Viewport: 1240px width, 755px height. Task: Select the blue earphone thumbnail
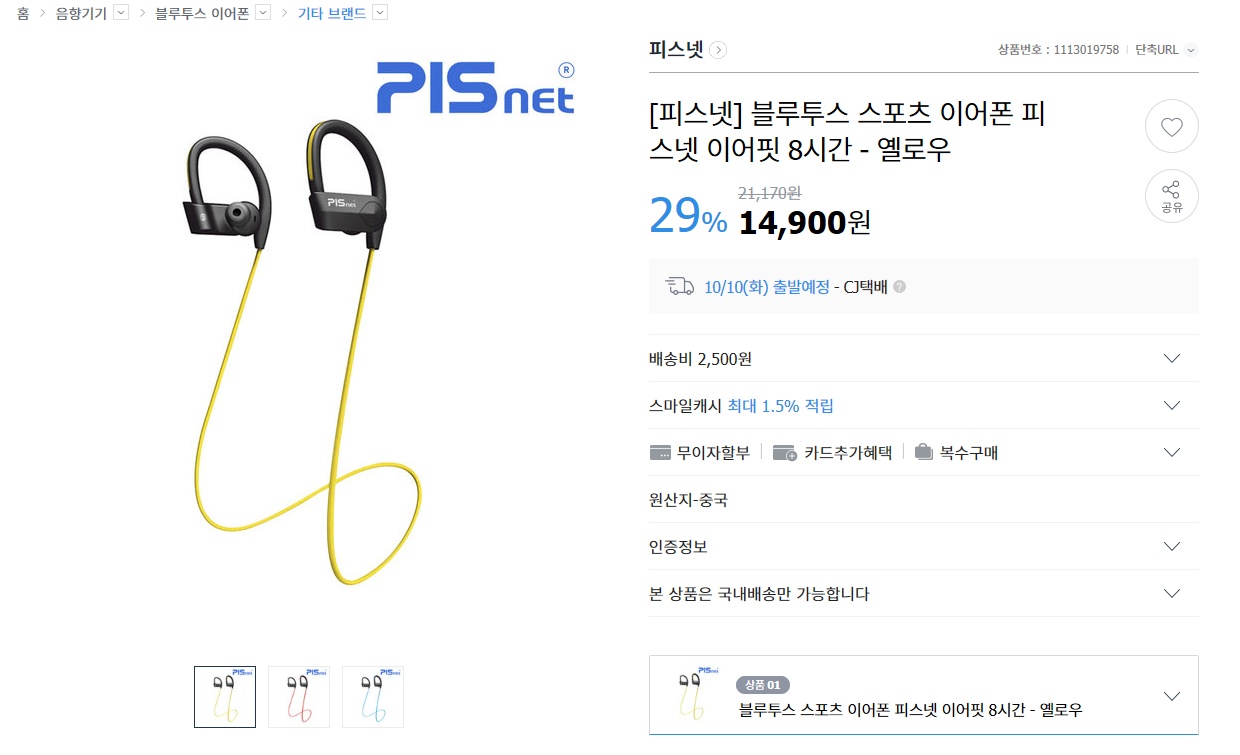pos(373,697)
